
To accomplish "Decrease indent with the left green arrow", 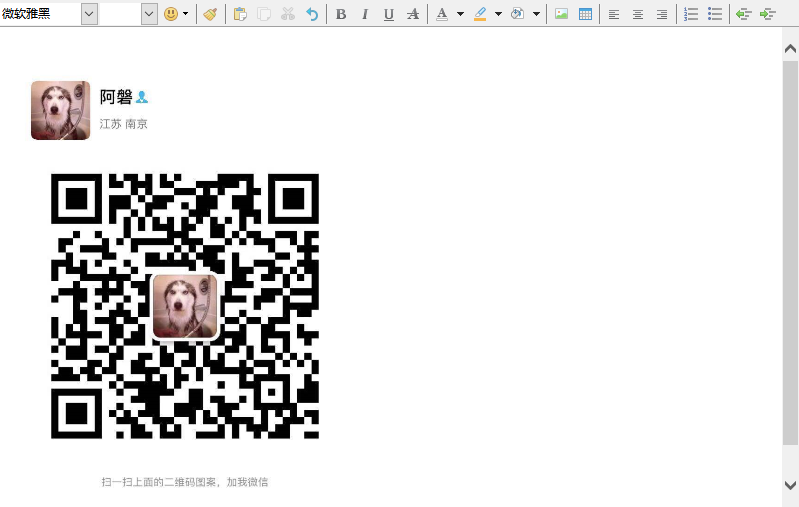I will click(x=743, y=14).
